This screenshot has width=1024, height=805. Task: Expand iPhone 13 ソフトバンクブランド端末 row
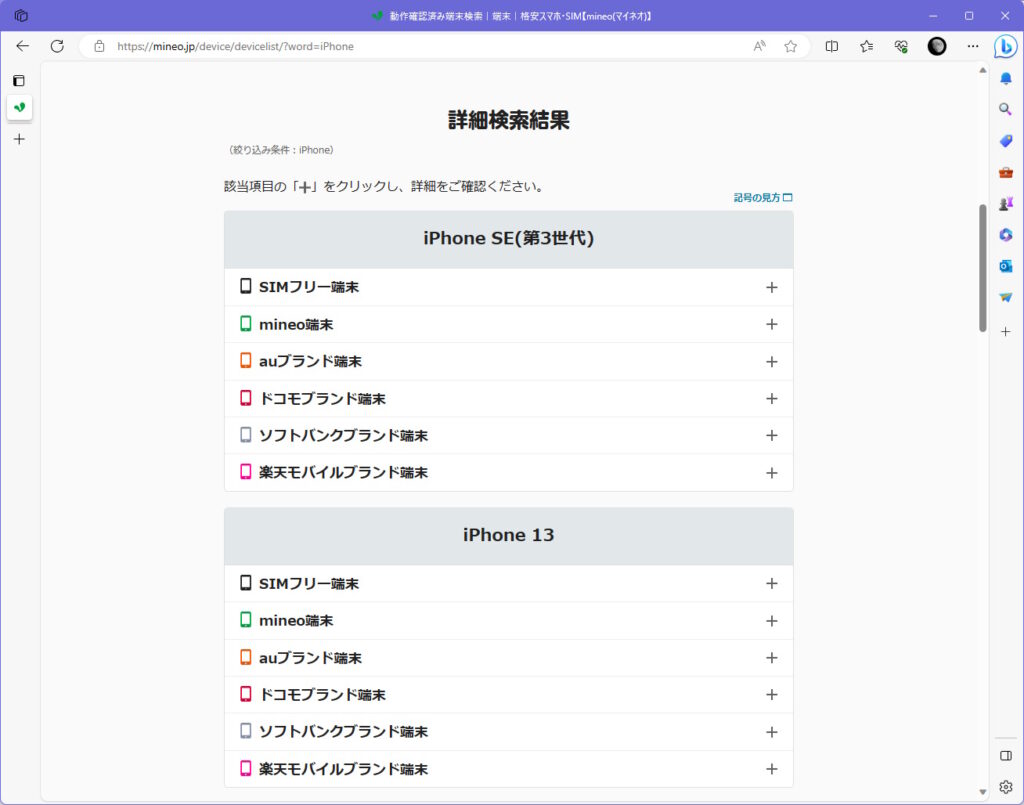coord(509,732)
